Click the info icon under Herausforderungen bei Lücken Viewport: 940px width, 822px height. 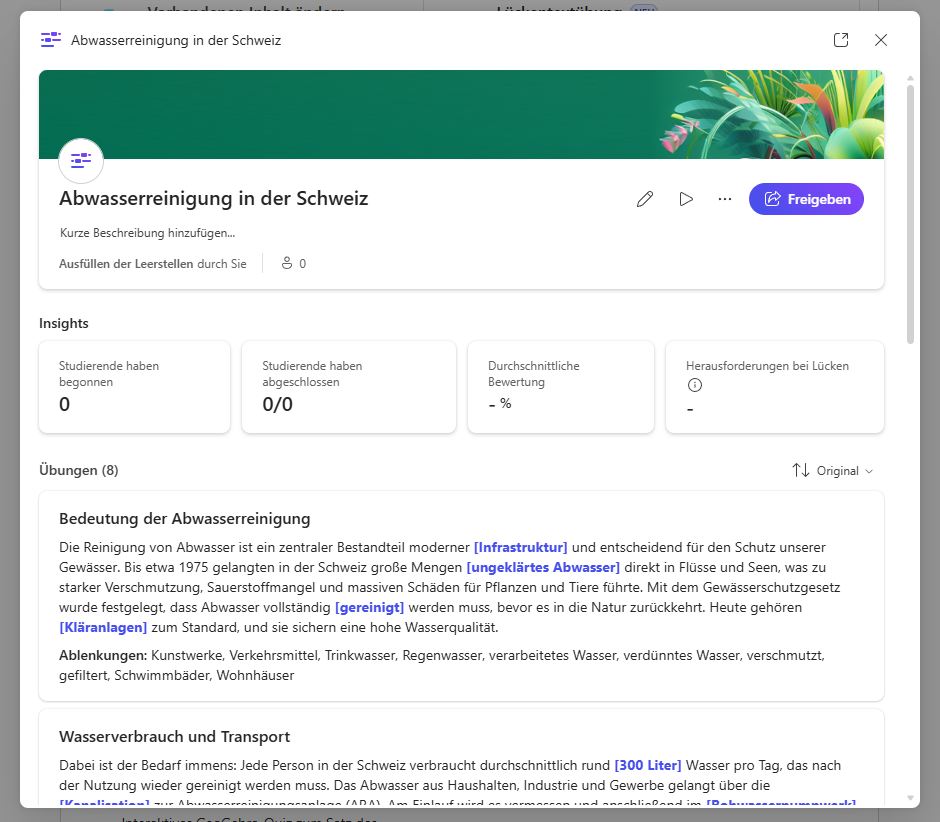coord(695,385)
